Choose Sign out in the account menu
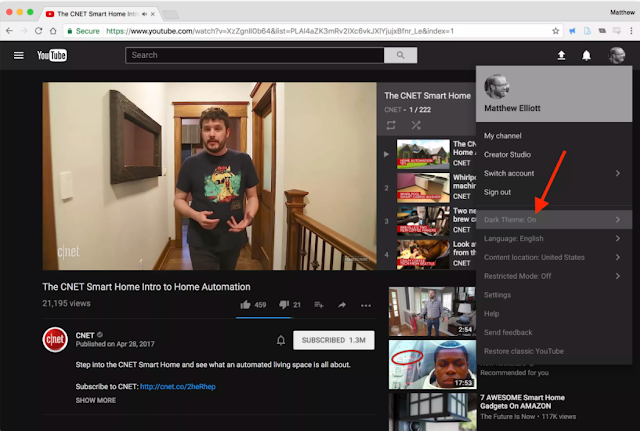Viewport: 640px width, 431px height. [497, 192]
